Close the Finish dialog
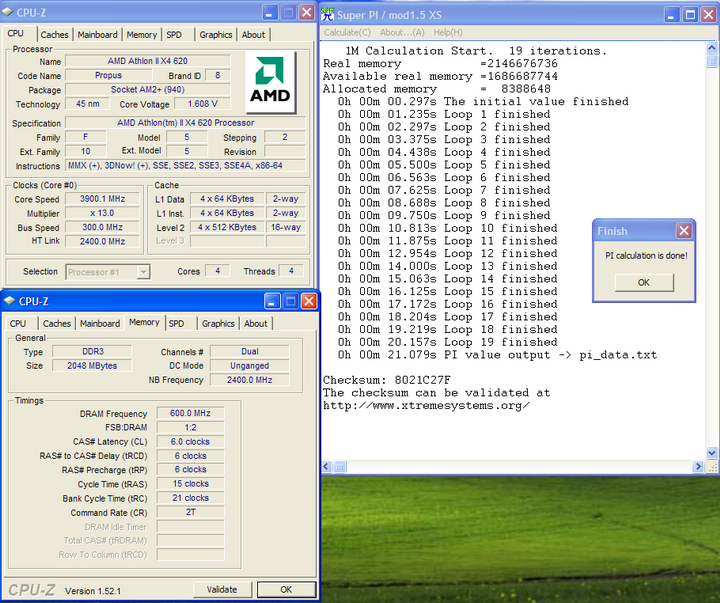 coord(684,231)
